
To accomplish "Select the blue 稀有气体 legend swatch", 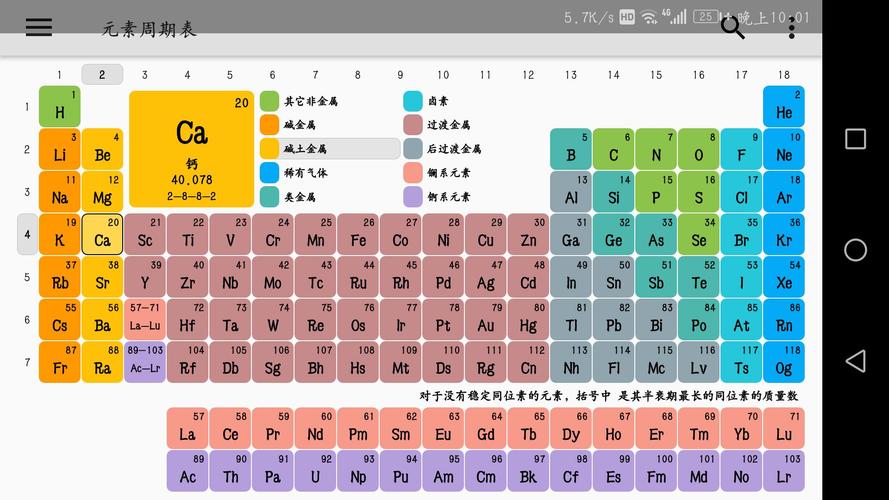I will [x=269, y=172].
